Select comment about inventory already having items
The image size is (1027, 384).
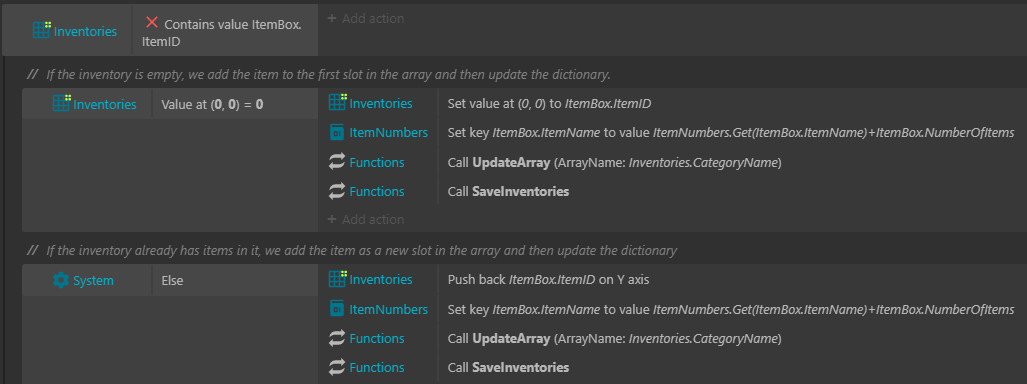[362, 250]
